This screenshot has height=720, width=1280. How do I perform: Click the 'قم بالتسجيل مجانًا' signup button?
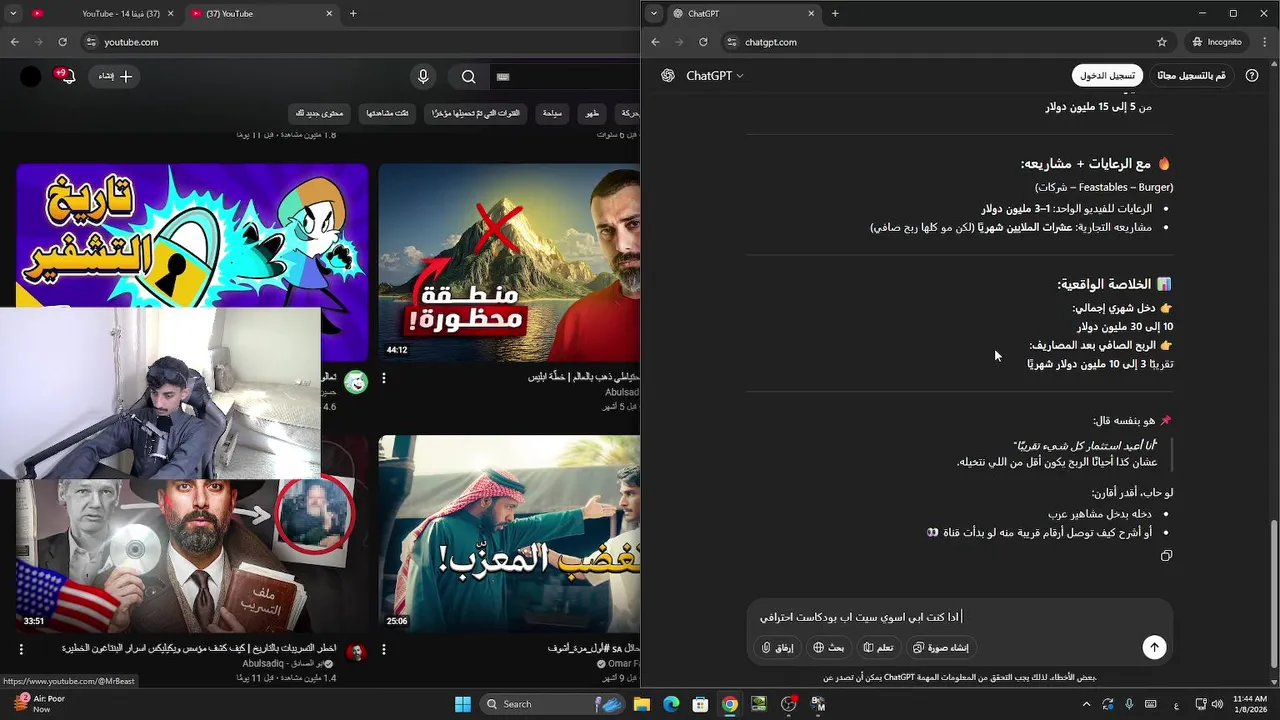pyautogui.click(x=1191, y=76)
